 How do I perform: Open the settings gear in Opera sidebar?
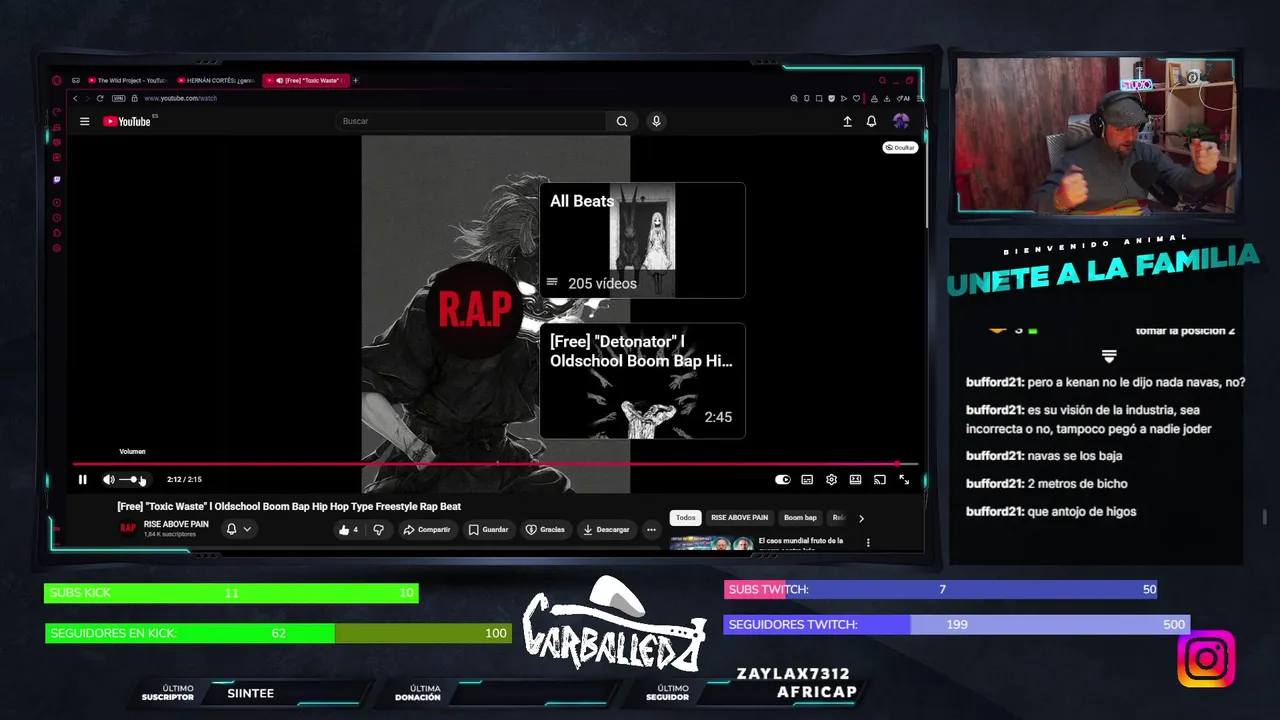[57, 247]
